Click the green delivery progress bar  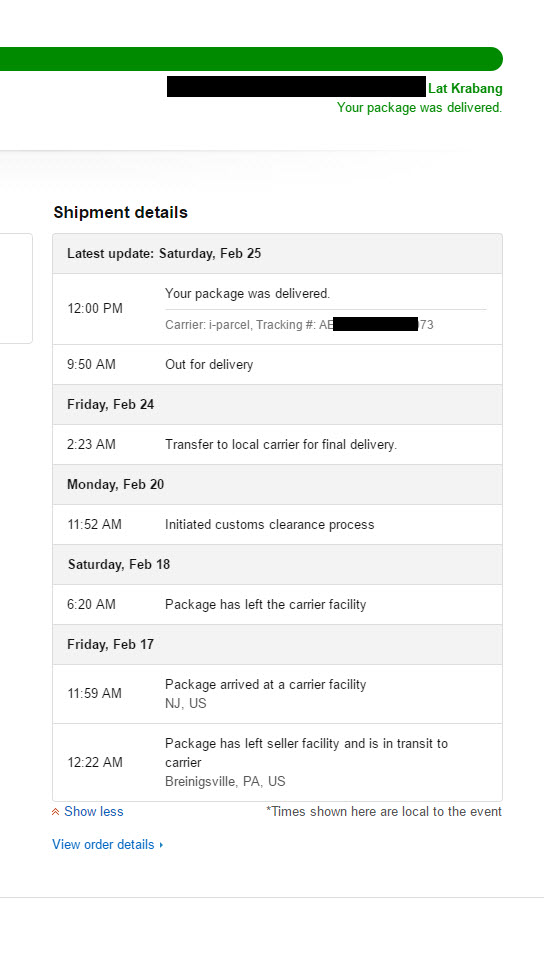click(x=252, y=59)
